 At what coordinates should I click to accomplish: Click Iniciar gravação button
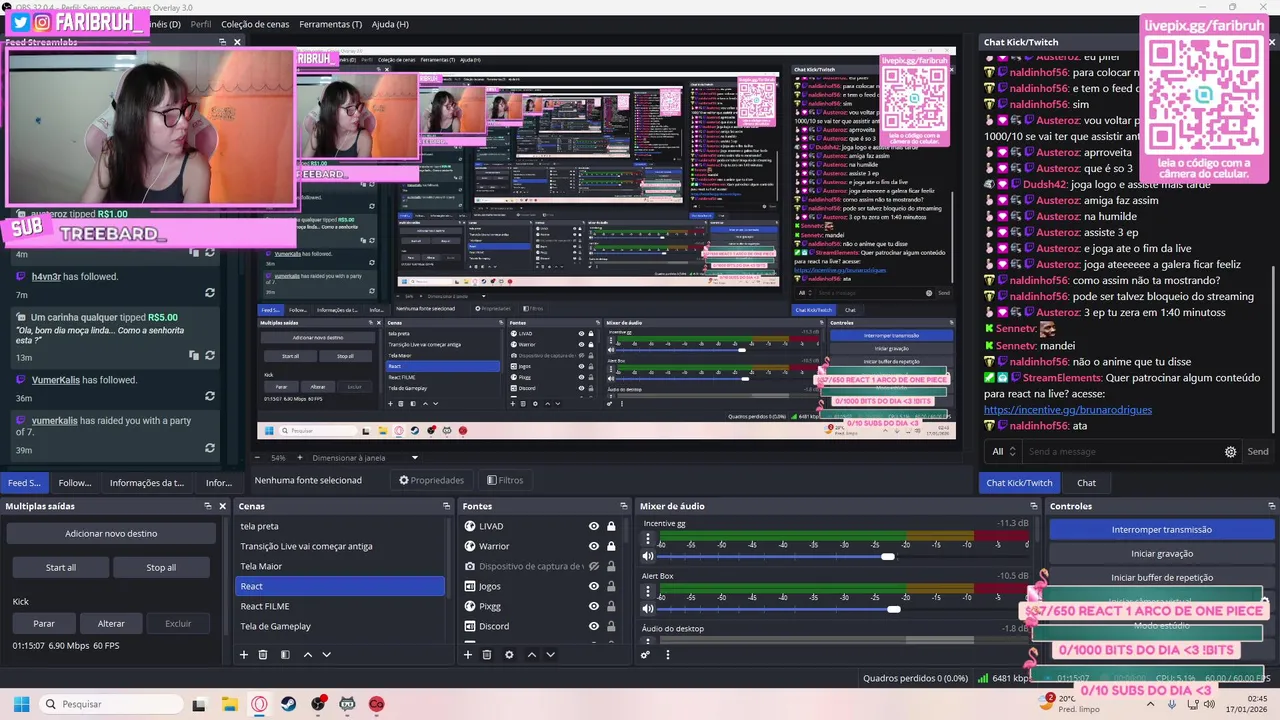[1161, 554]
